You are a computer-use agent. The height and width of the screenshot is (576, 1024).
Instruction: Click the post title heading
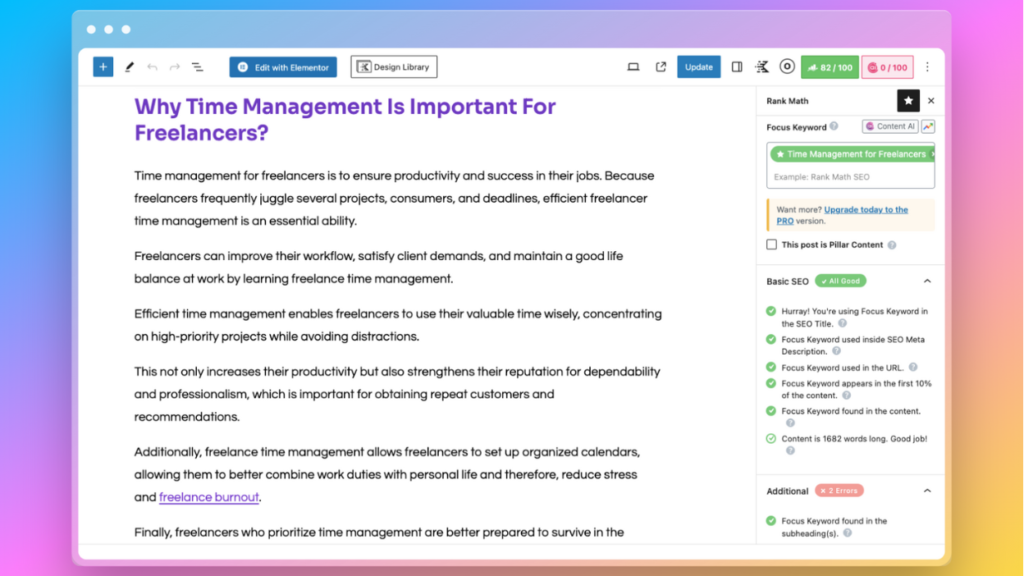pyautogui.click(x=345, y=120)
